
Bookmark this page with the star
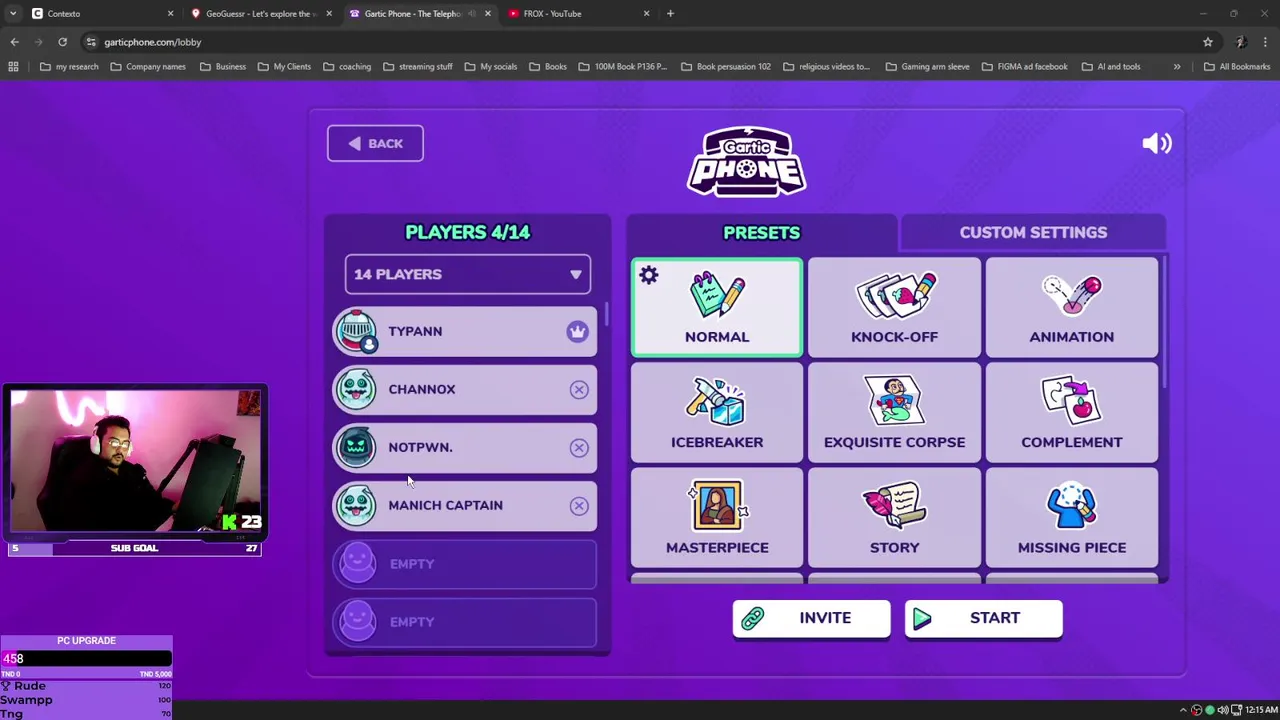click(1208, 42)
